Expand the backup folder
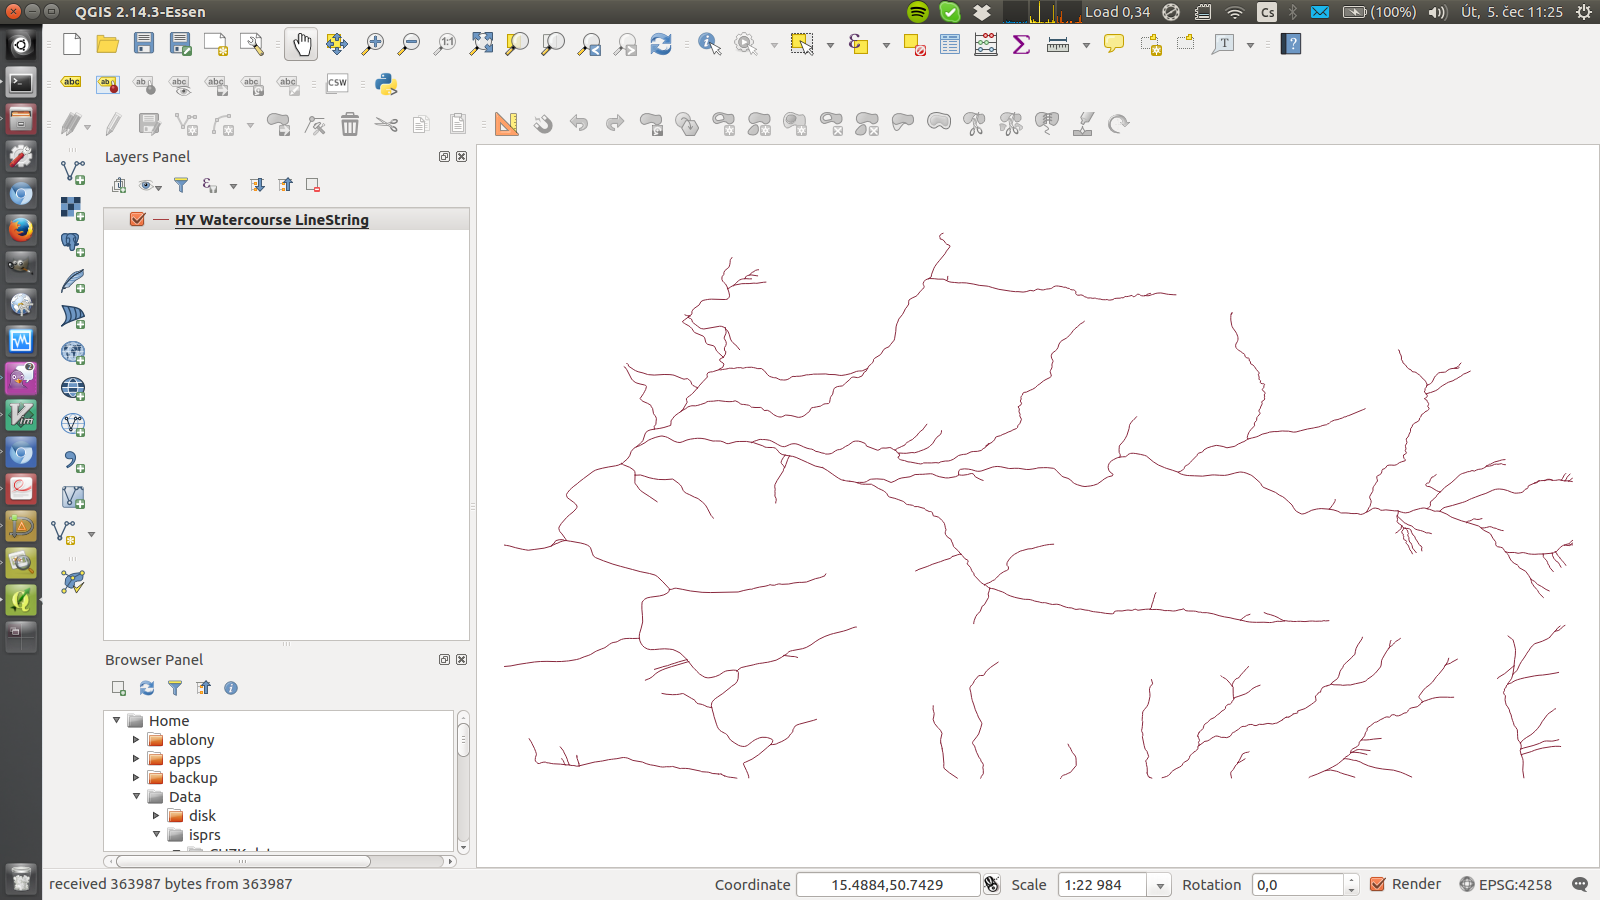Image resolution: width=1600 pixels, height=900 pixels. 137,777
